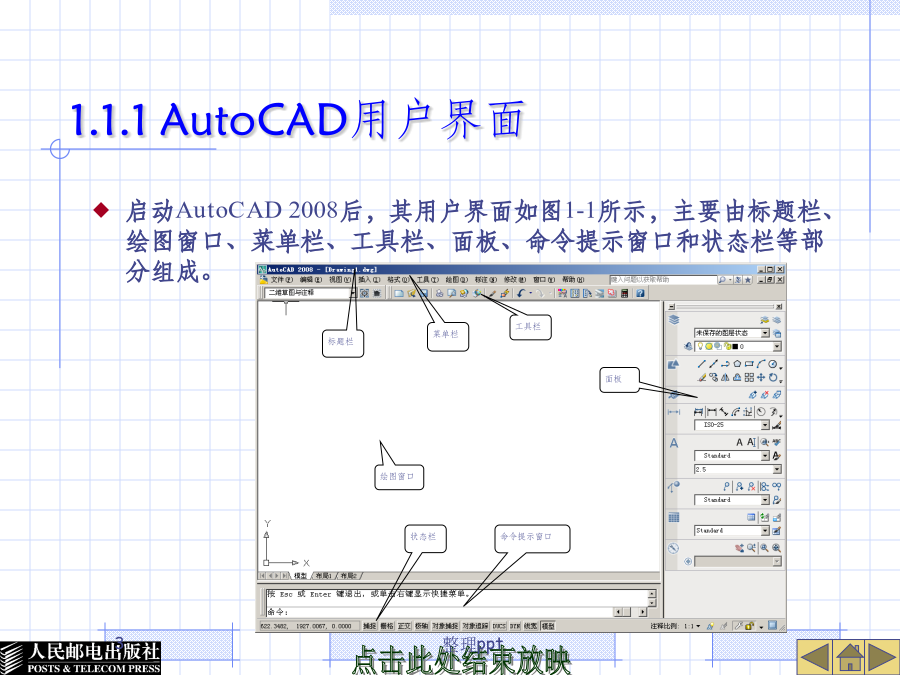The image size is (900, 675).
Task: Open the 文件 menu
Action: click(x=281, y=280)
